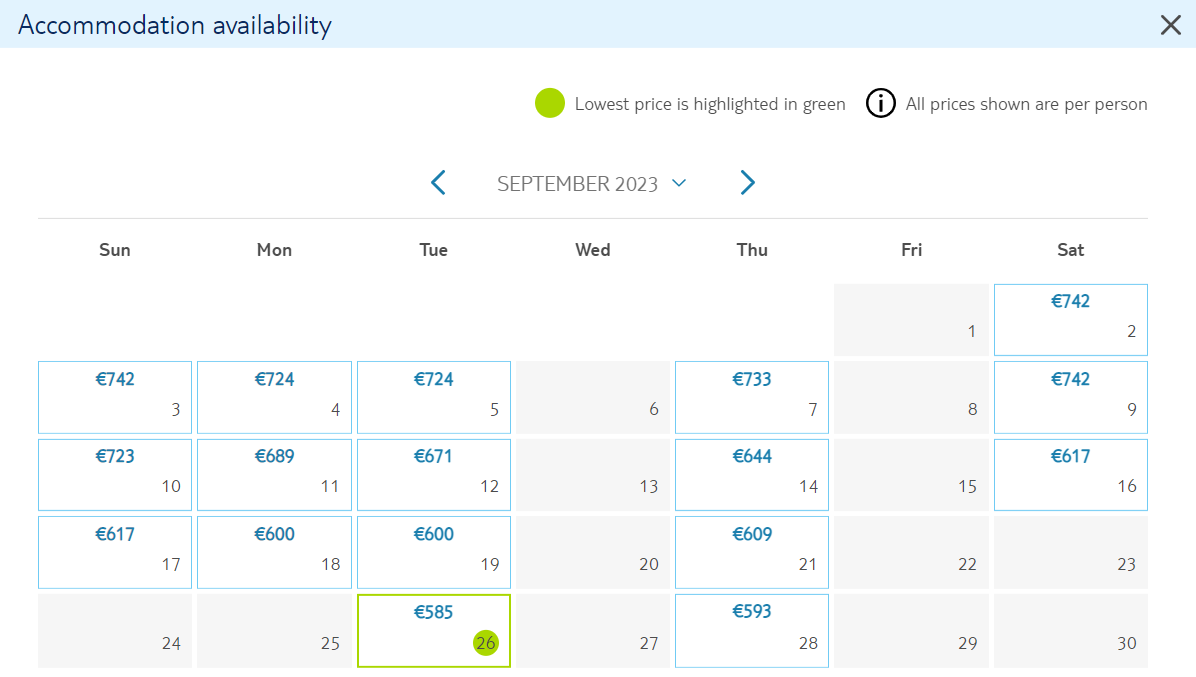Pick September 21 at €609
Viewport: 1196px width, 677px height.
click(x=752, y=552)
